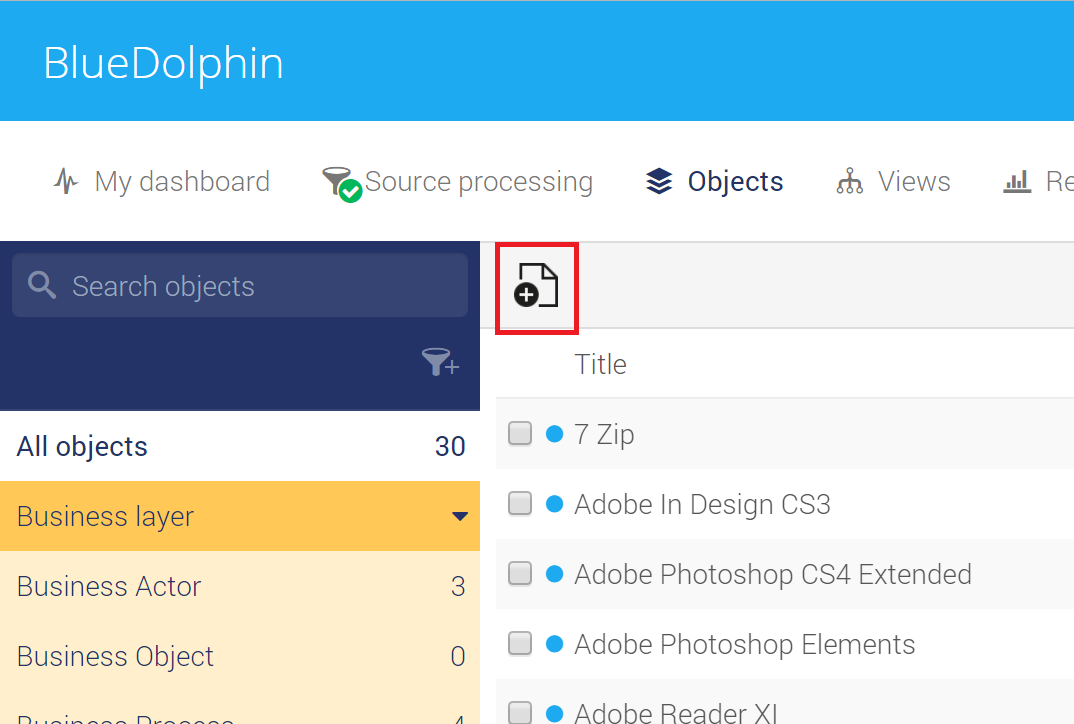Select Adobe Photoshop CS4 Extended checkbox

click(520, 573)
